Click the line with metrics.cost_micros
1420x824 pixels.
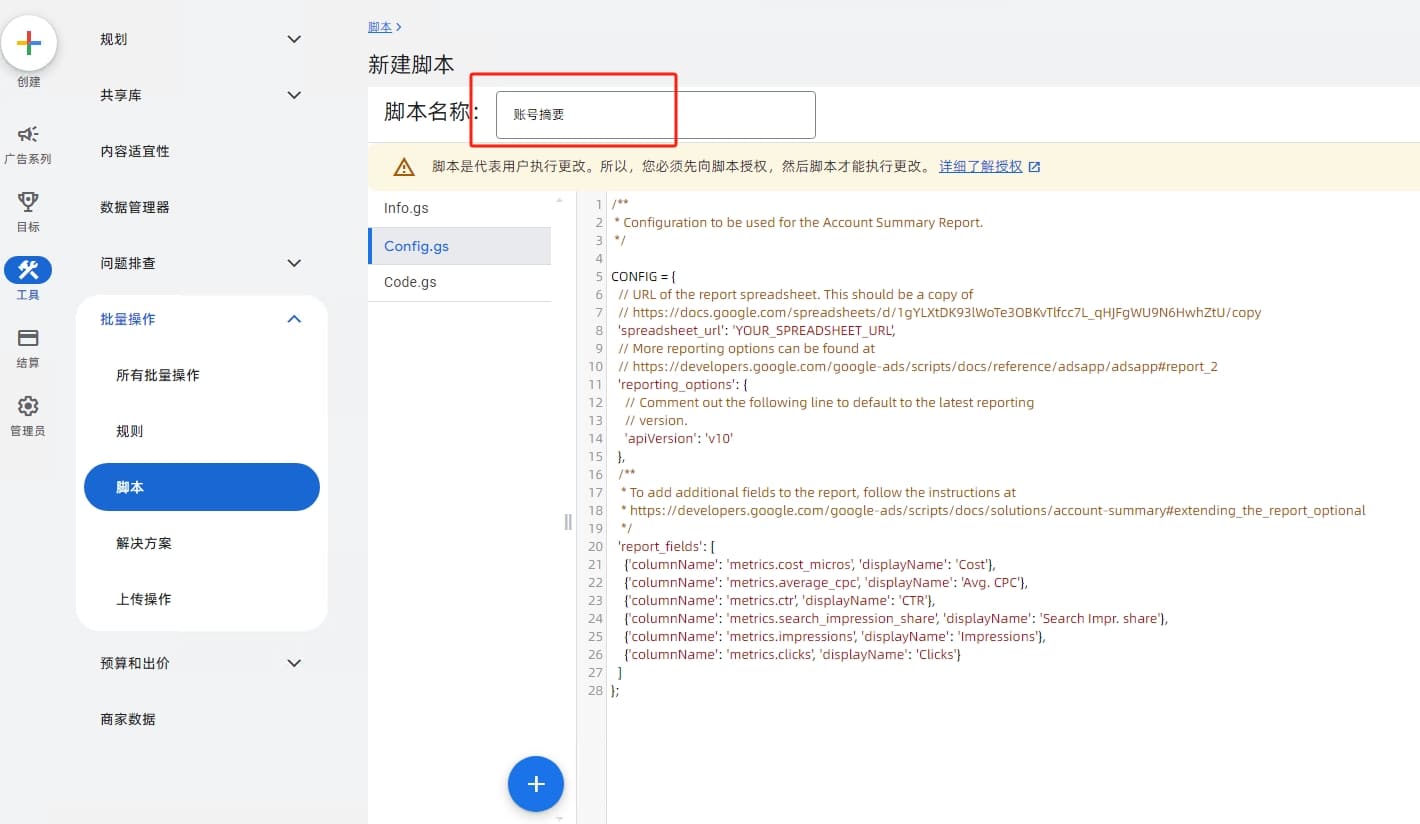[809, 564]
